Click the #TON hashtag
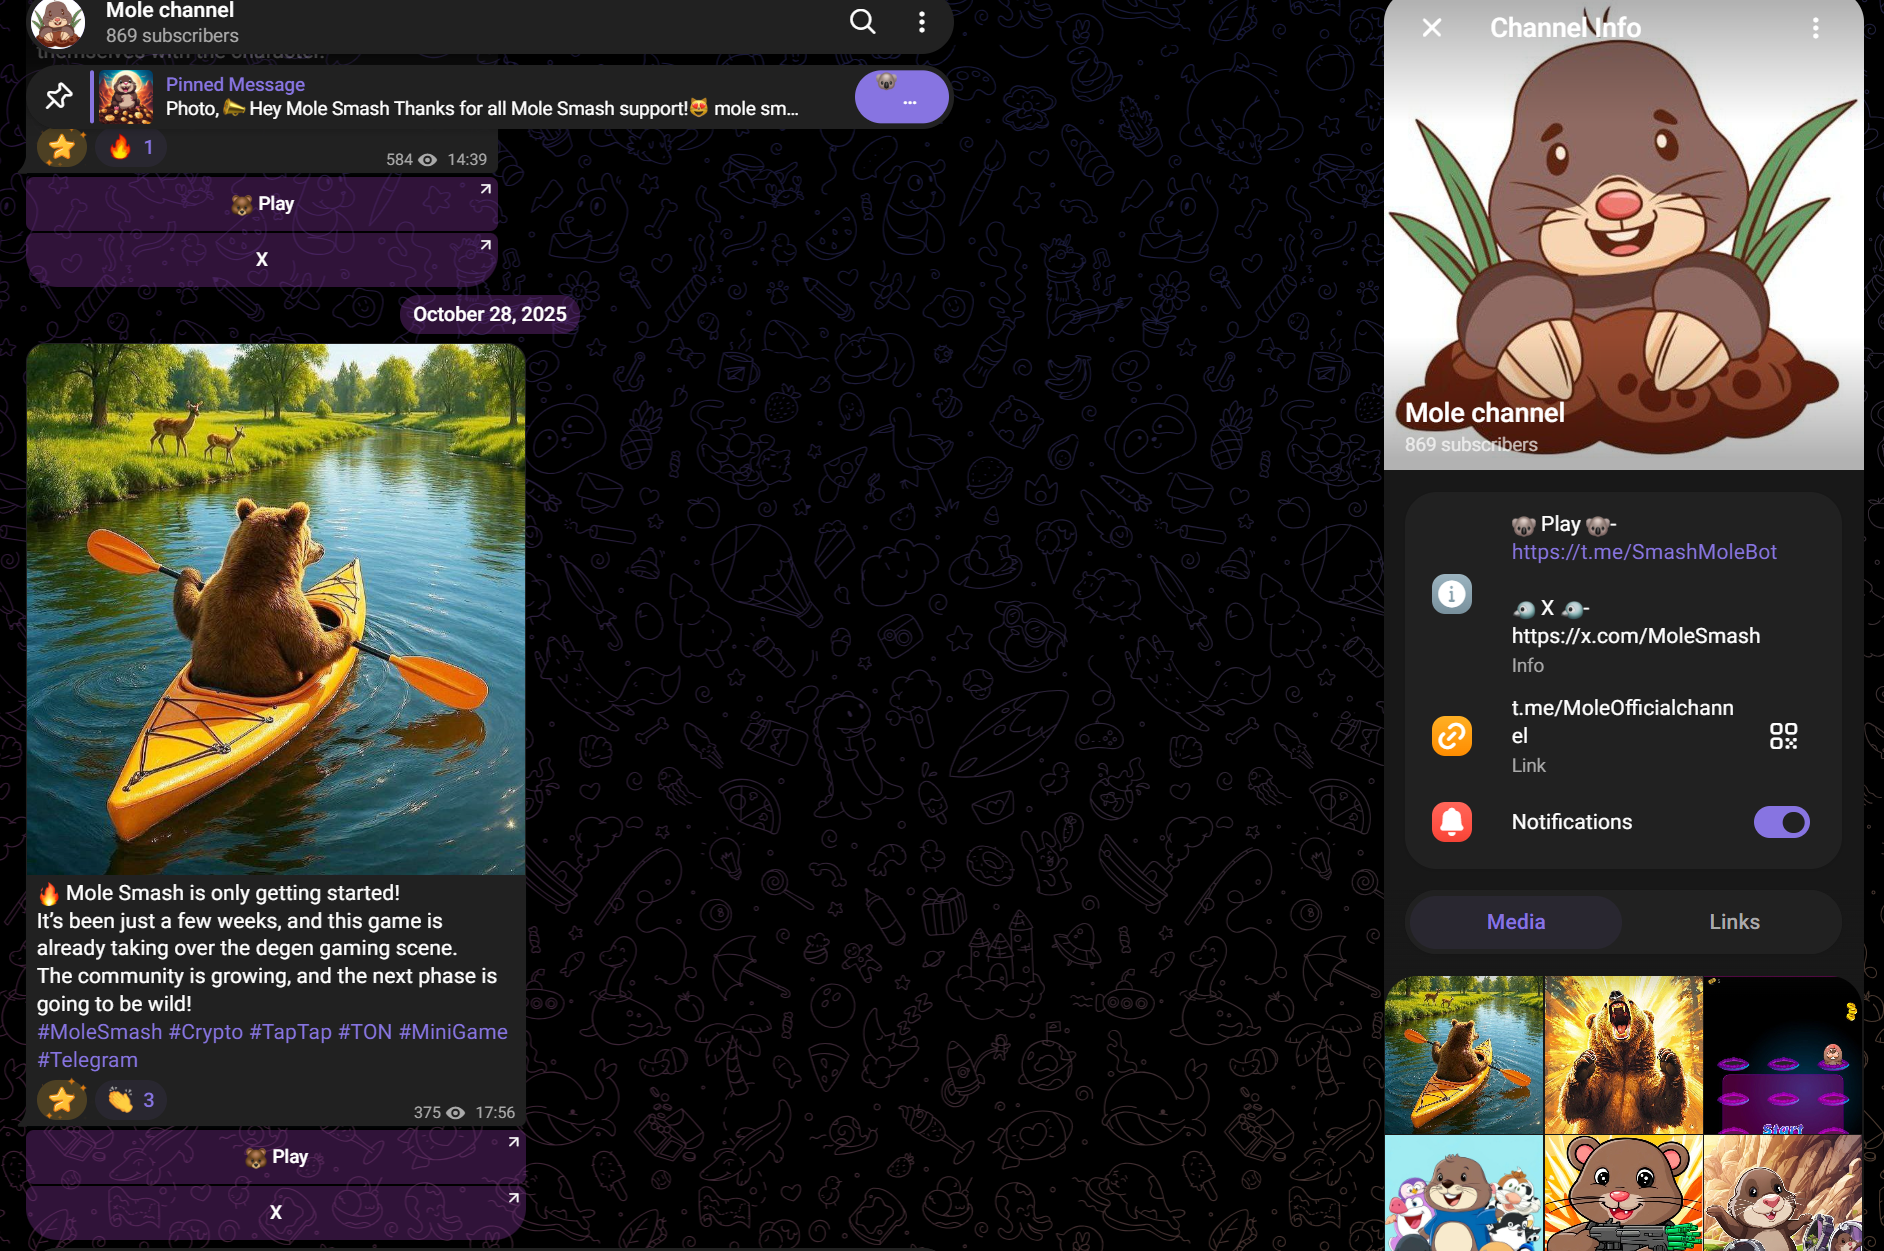Viewport: 1884px width, 1251px height. (x=365, y=1032)
